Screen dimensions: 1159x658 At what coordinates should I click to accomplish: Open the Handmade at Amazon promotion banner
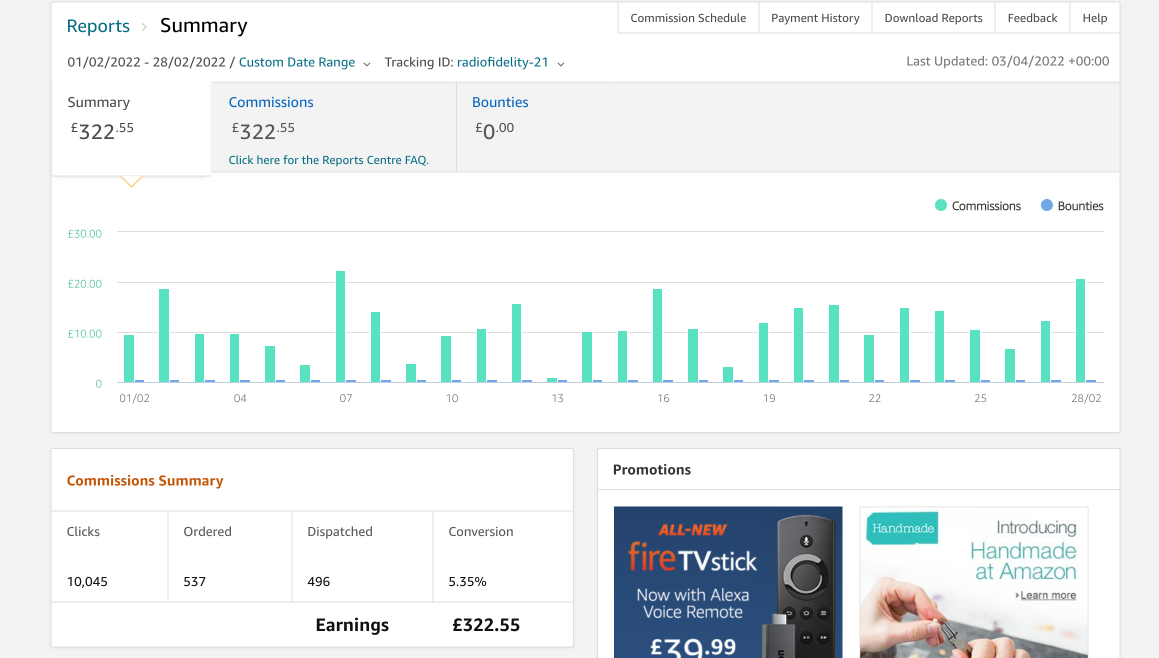tap(974, 583)
